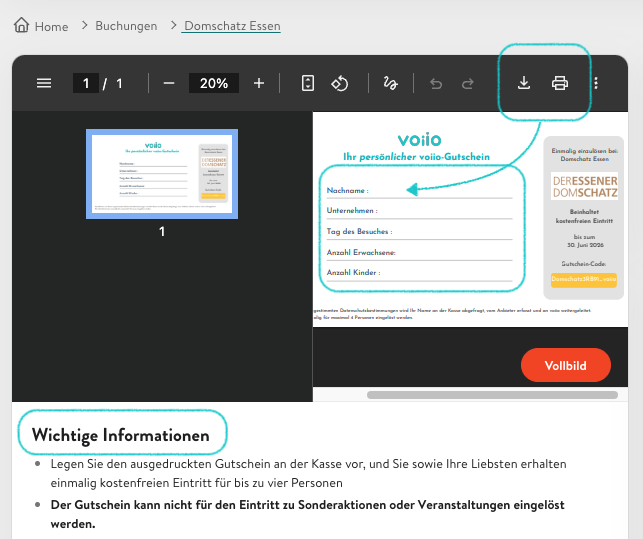Click the Domschatz Essen breadcrumb
Image resolution: width=643 pixels, height=539 pixels.
[x=232, y=26]
